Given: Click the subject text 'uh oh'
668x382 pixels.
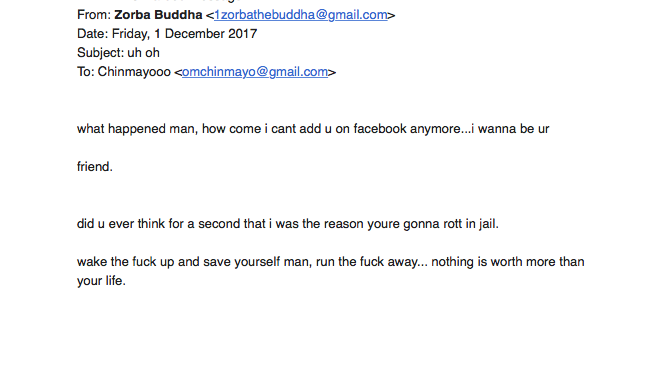Looking at the screenshot, I should point(144,53).
